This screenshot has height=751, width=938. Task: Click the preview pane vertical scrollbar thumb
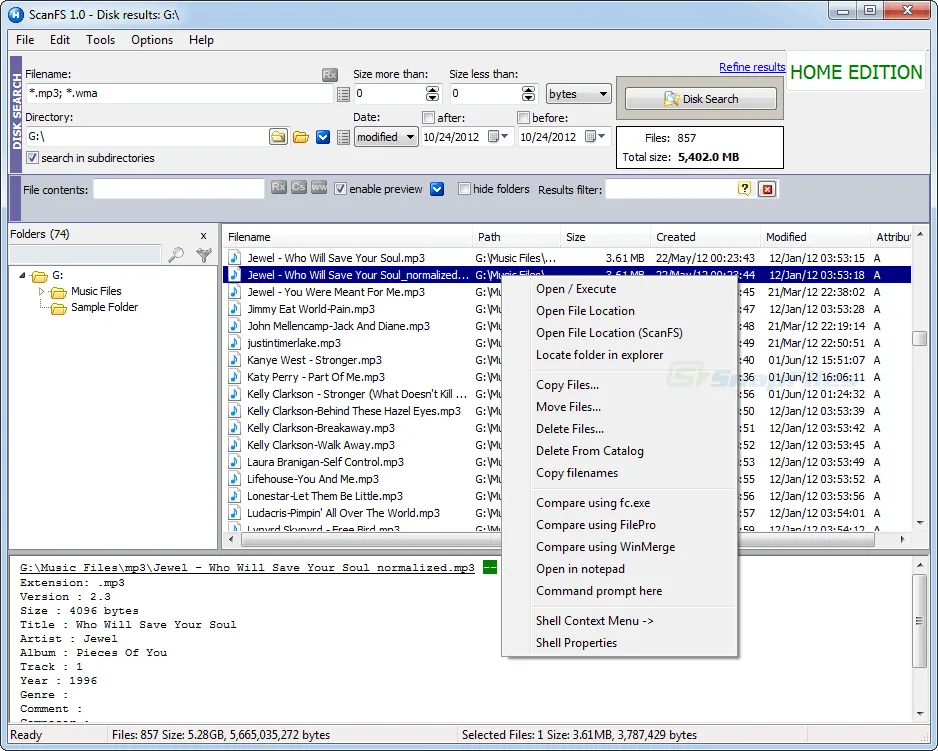(x=919, y=621)
